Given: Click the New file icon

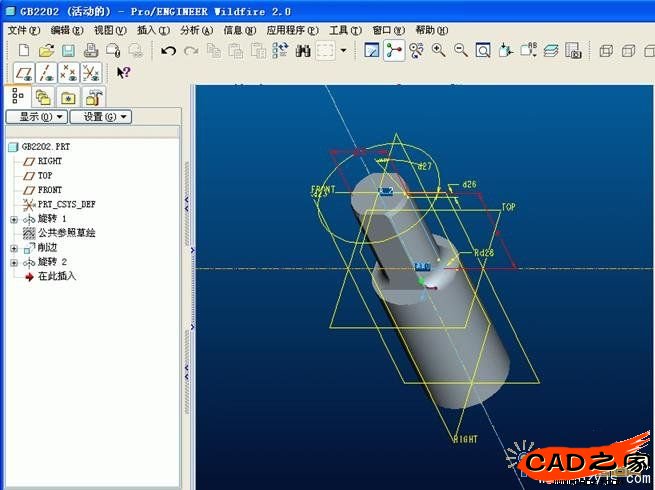Looking at the screenshot, I should tap(21, 50).
